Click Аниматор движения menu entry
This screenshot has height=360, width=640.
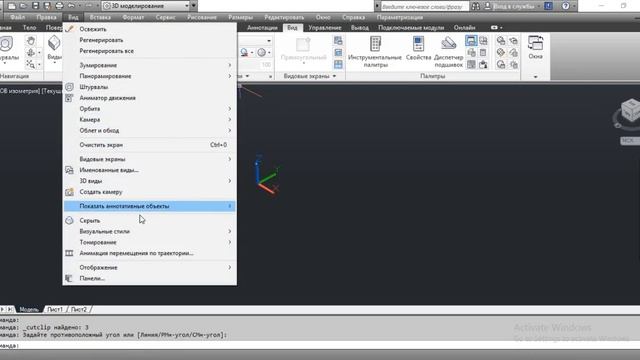[x=150, y=98]
